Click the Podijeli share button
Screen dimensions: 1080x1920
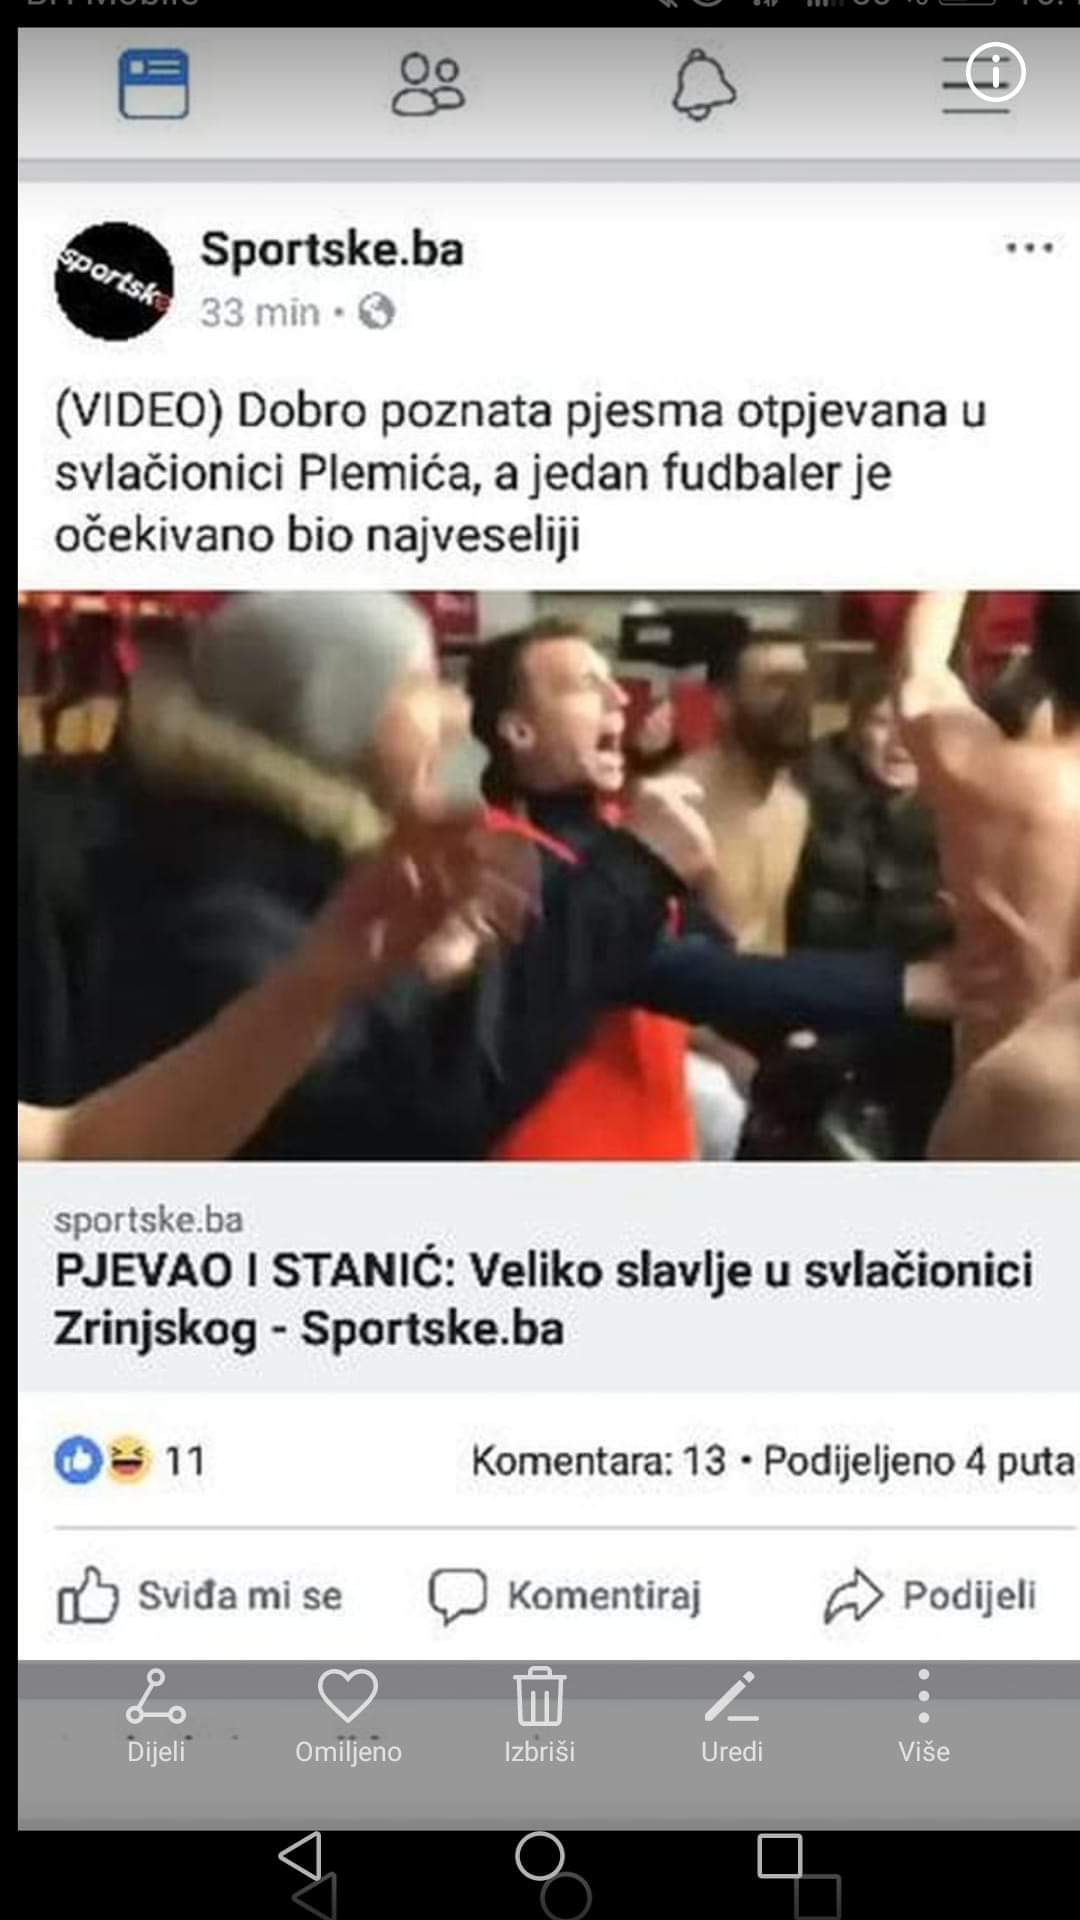(930, 1595)
